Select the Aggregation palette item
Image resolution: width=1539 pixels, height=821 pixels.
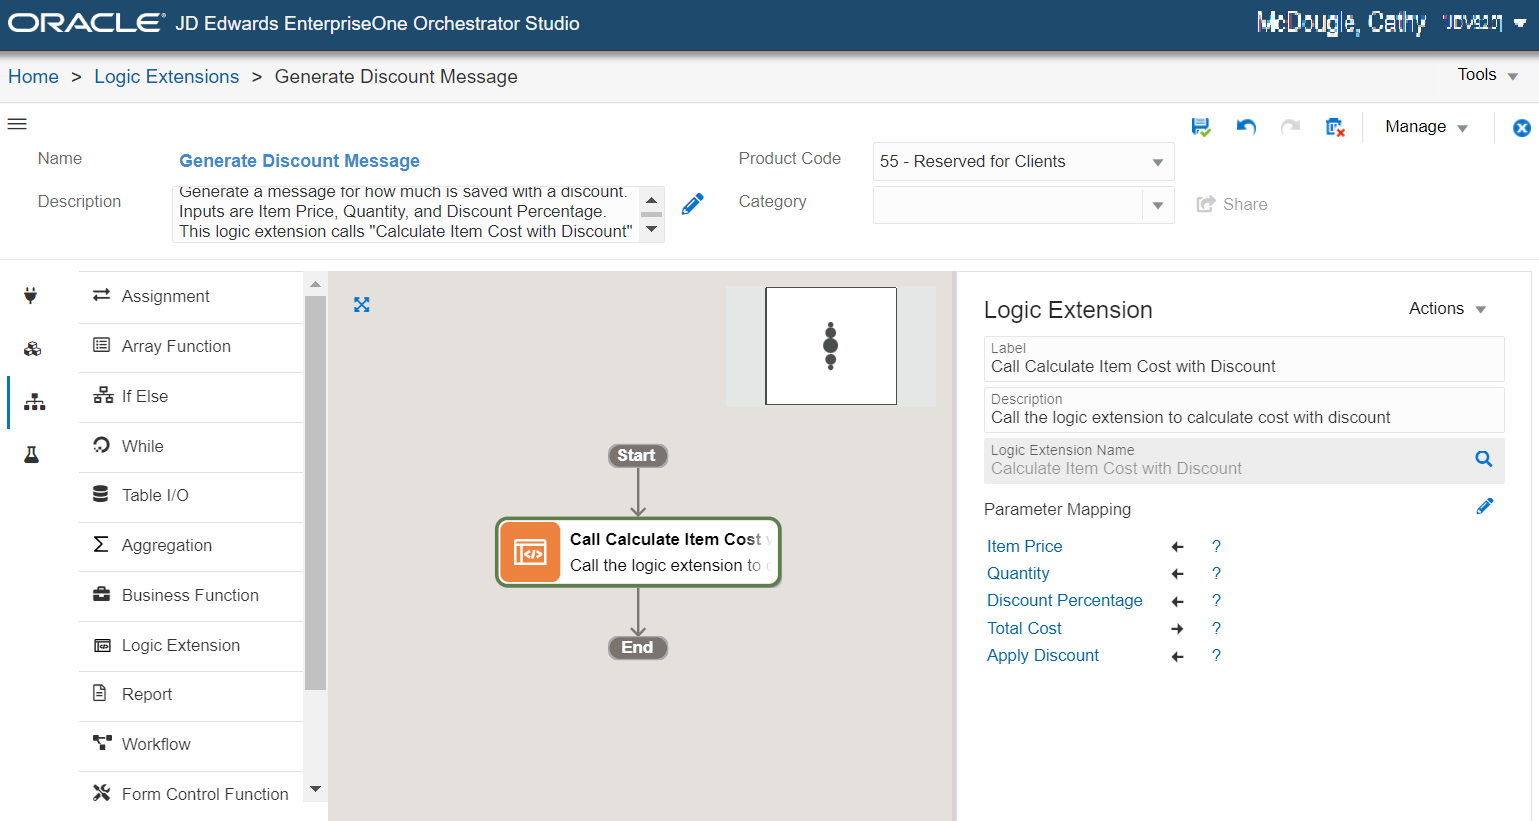191,545
